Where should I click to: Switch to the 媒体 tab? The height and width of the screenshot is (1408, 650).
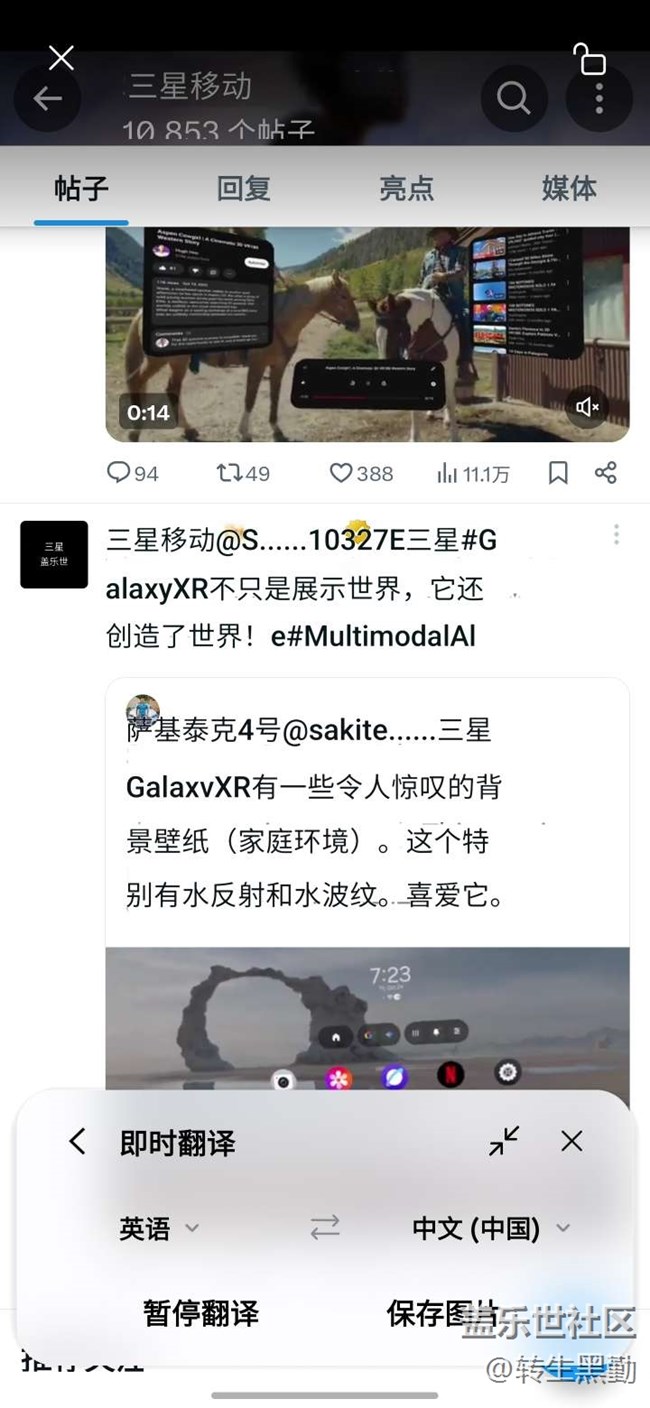pos(569,188)
